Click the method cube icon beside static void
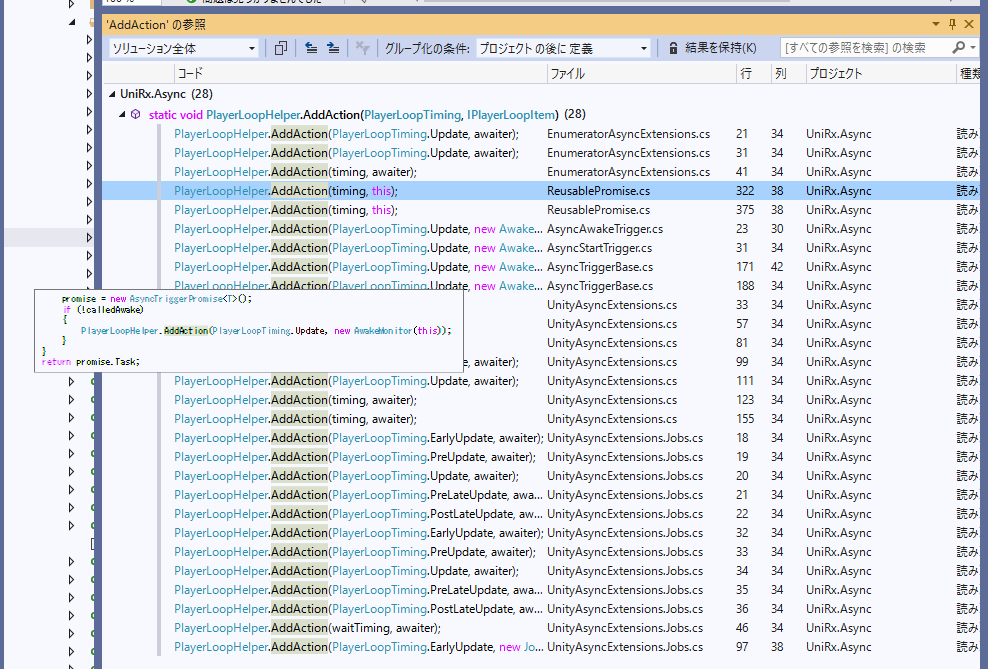 click(x=135, y=115)
